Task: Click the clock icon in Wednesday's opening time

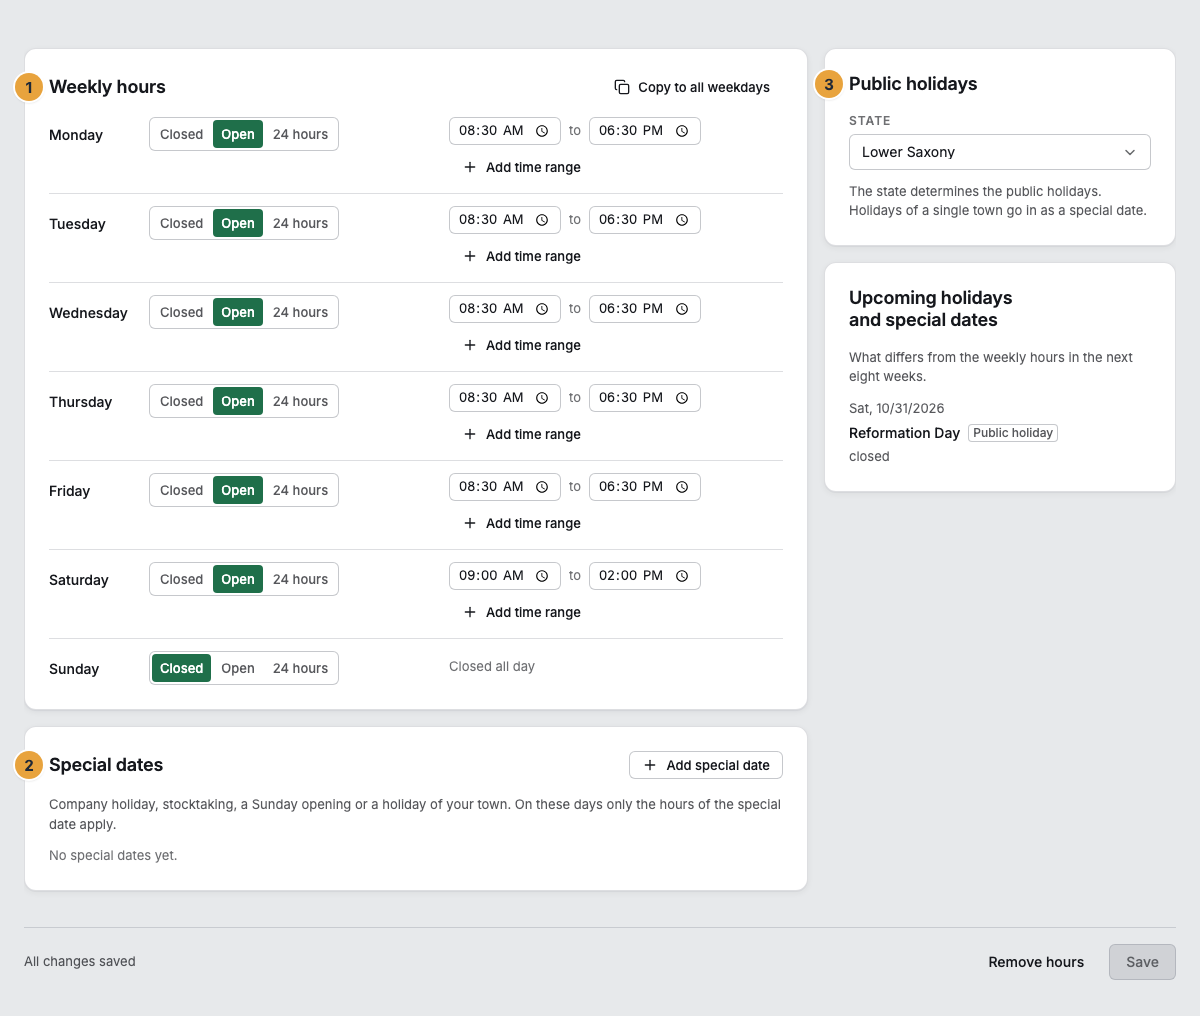Action: tap(542, 309)
